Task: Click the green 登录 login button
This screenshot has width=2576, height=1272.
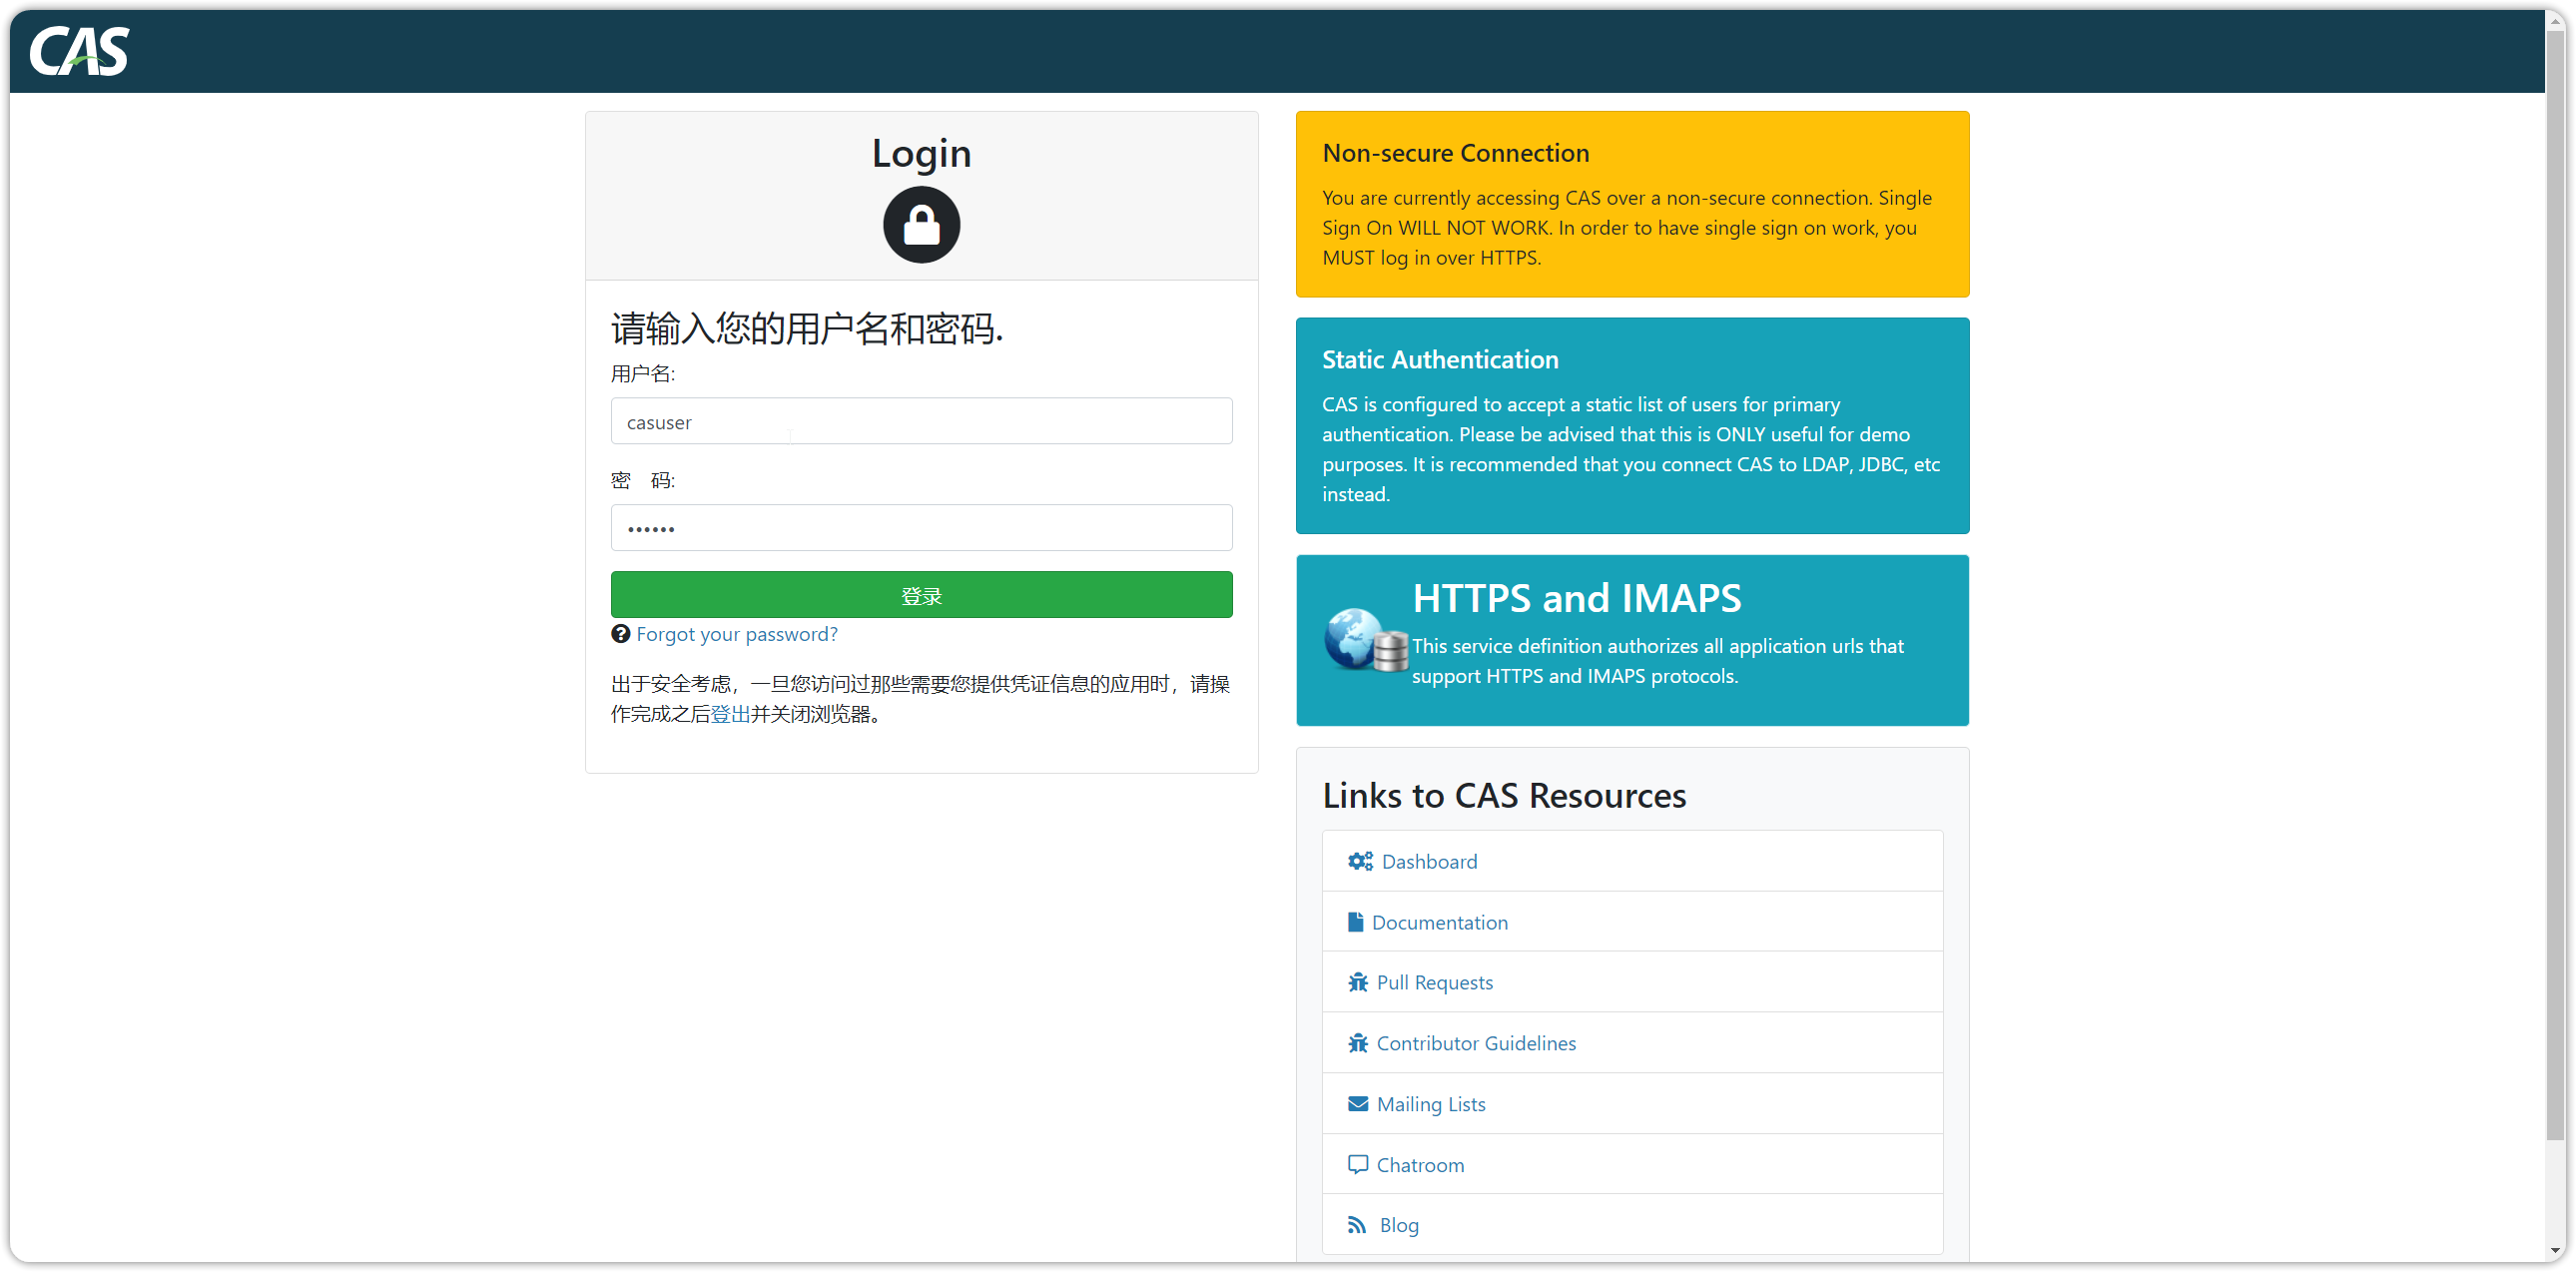Action: [x=921, y=595]
